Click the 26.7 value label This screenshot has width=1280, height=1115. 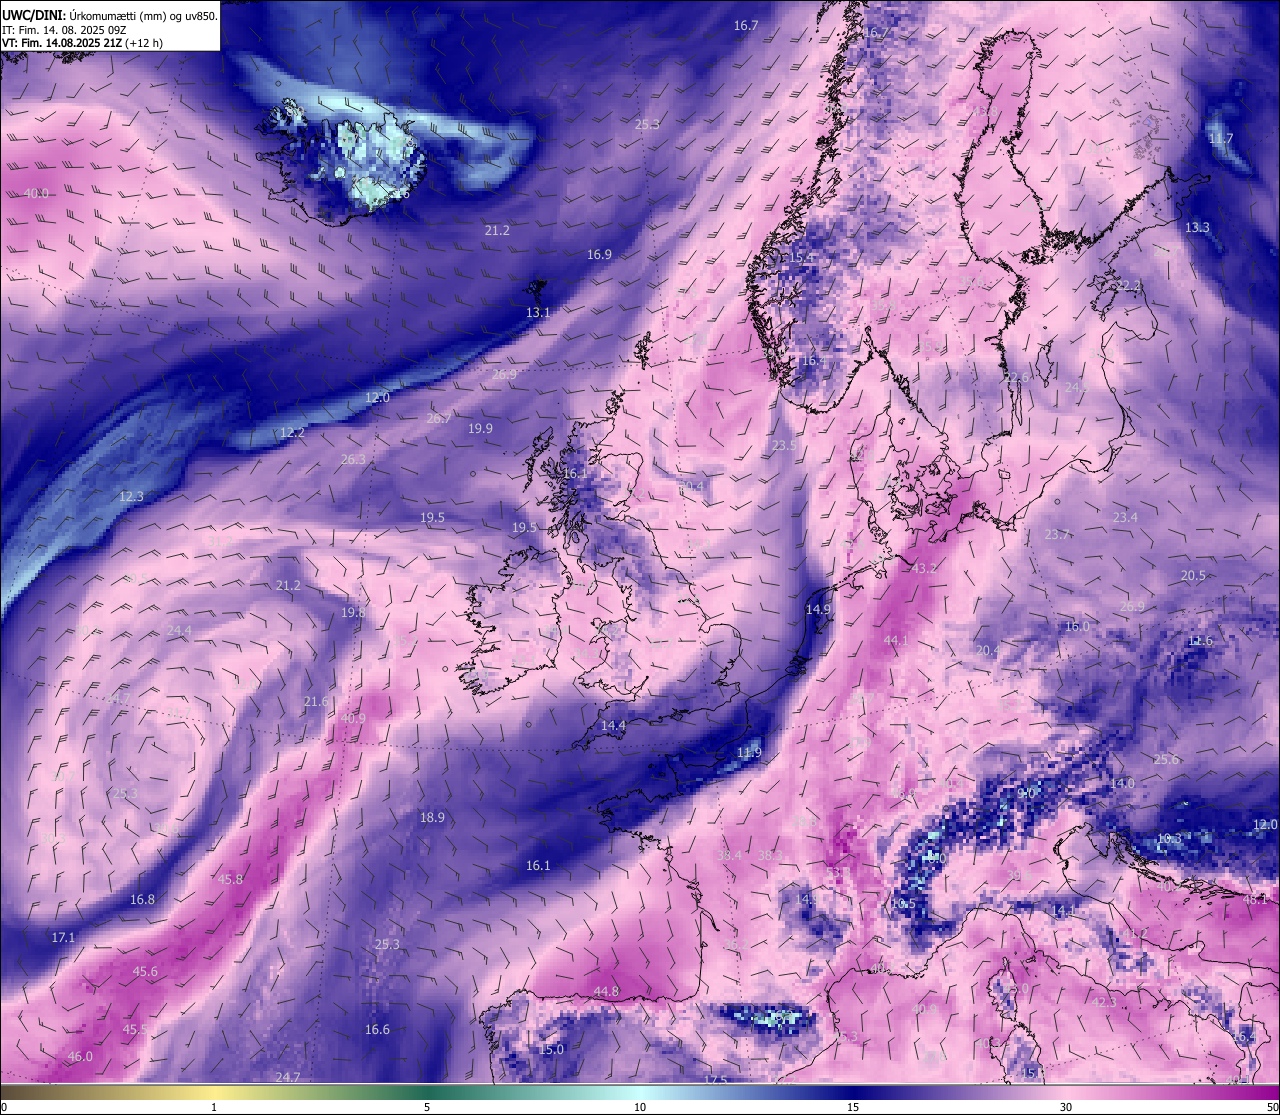pos(438,419)
